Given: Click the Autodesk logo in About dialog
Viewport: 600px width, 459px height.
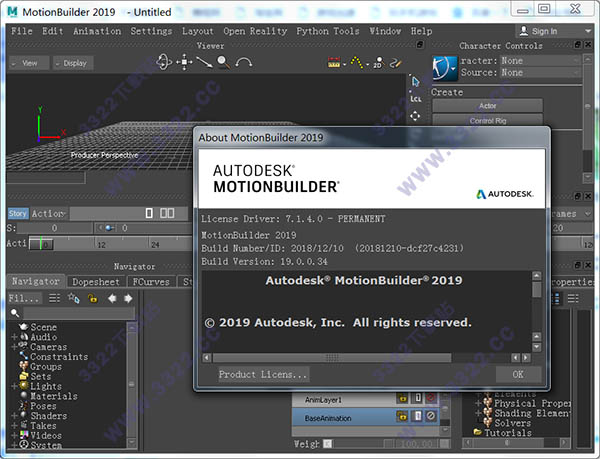Looking at the screenshot, I should 505,194.
